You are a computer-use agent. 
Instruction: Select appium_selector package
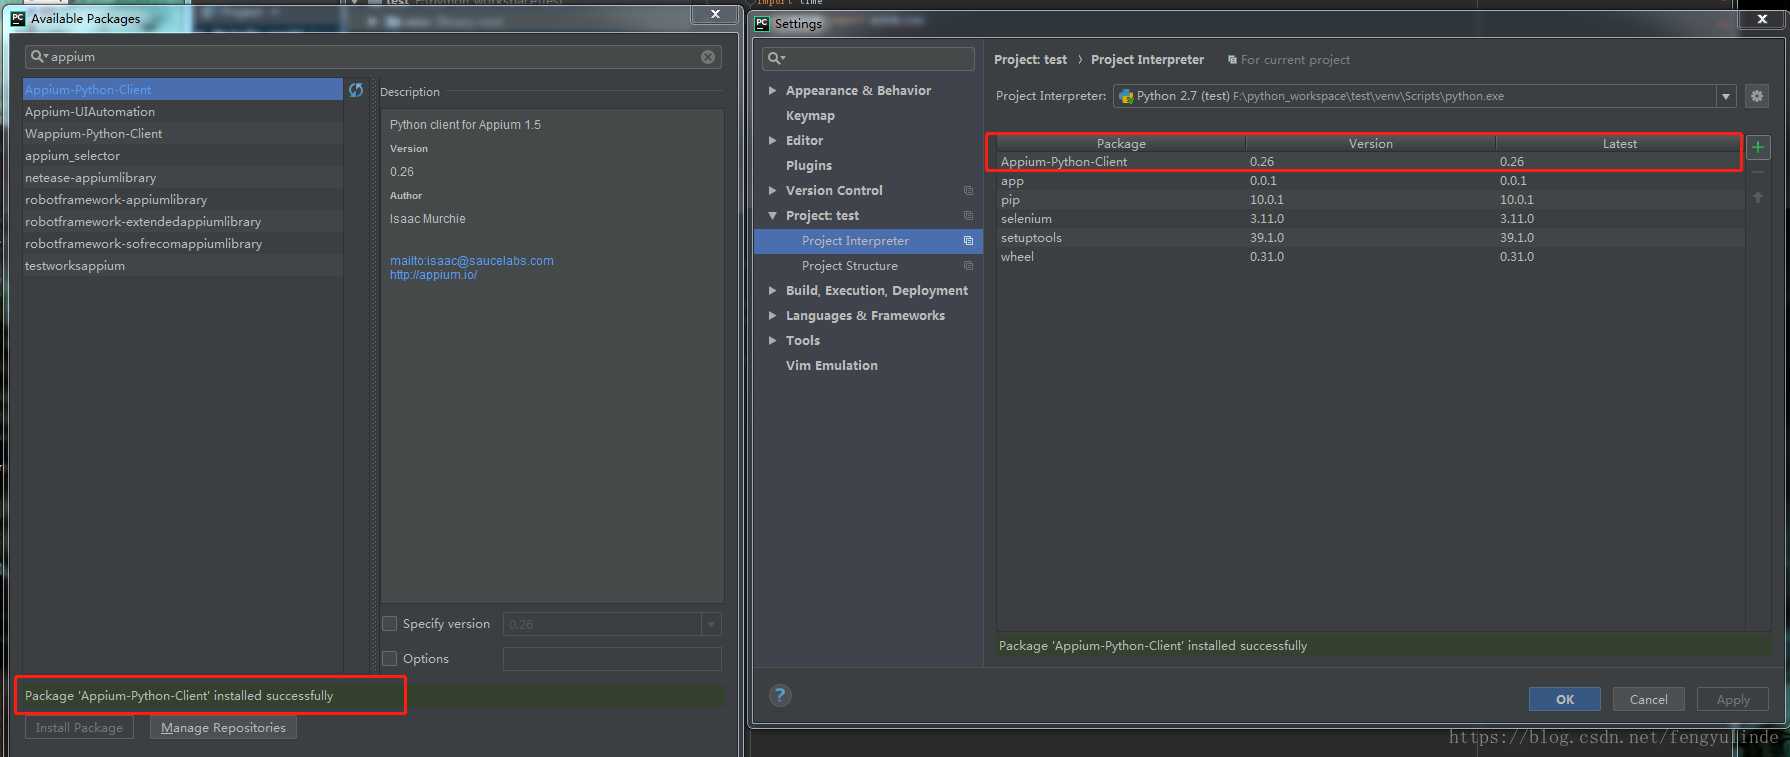pyautogui.click(x=183, y=156)
